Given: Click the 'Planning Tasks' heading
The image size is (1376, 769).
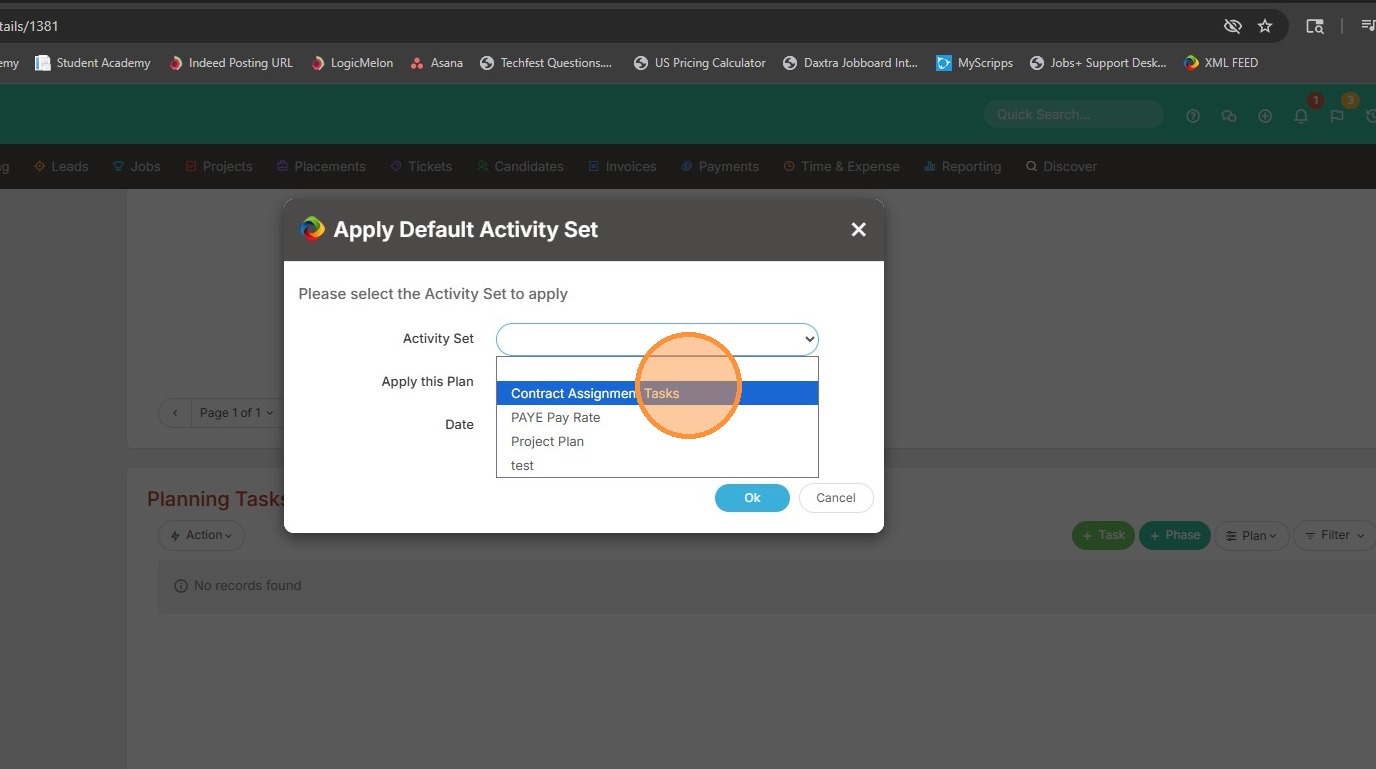Looking at the screenshot, I should [x=216, y=499].
